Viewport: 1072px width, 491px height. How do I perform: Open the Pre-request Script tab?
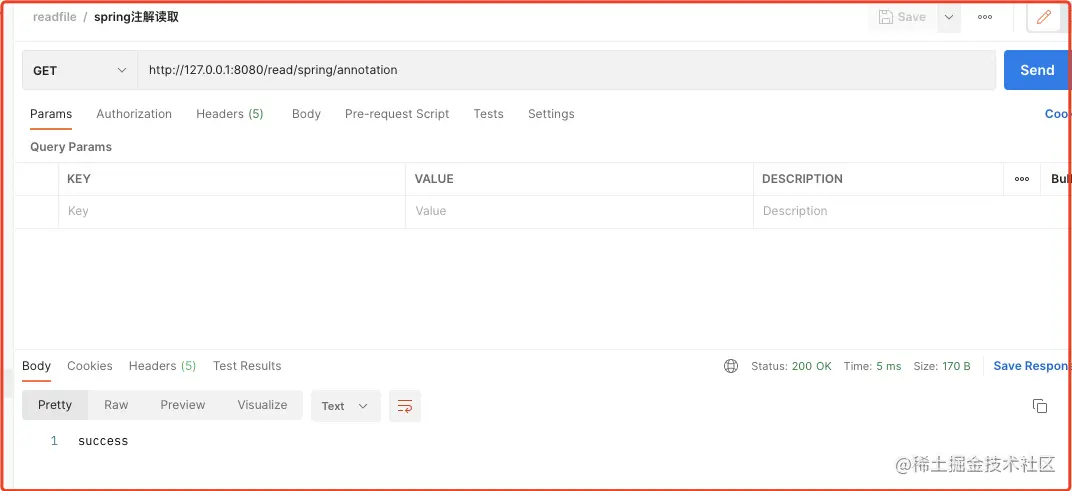click(397, 114)
